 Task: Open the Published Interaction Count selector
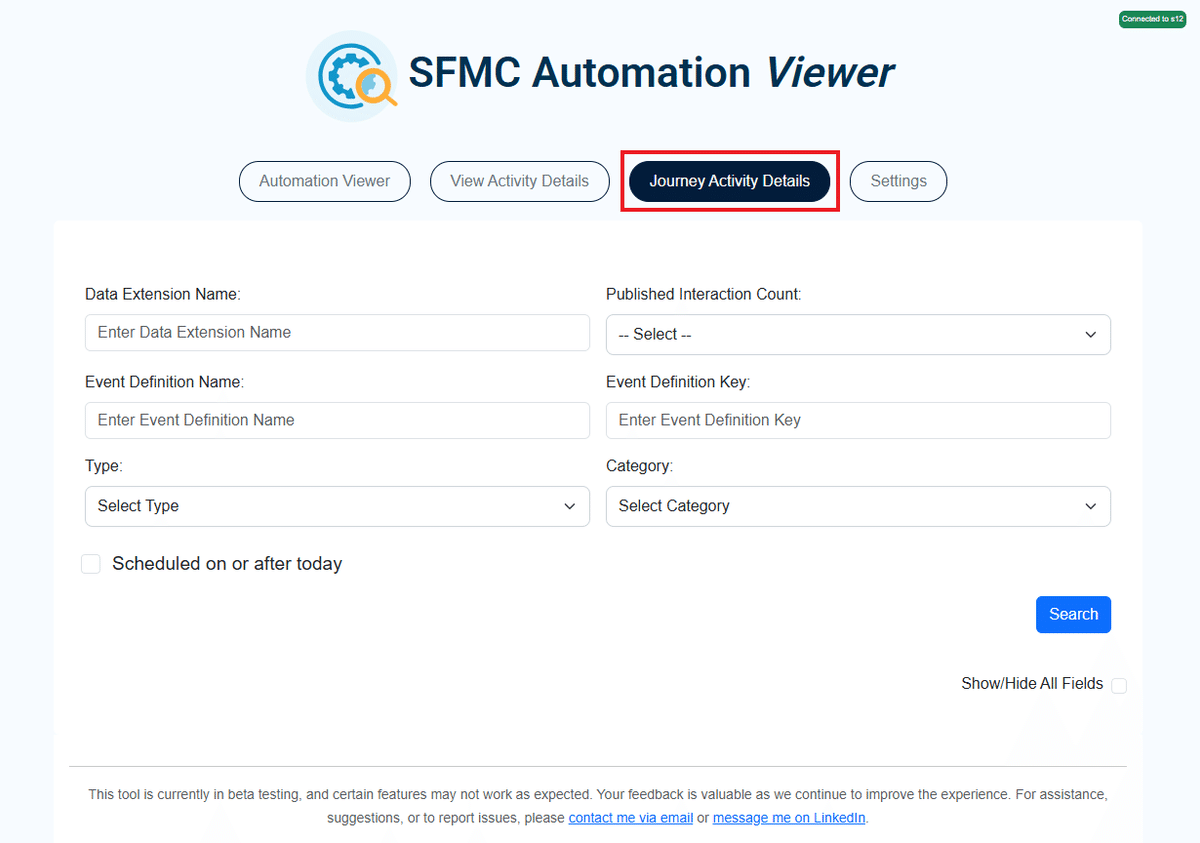[x=858, y=334]
